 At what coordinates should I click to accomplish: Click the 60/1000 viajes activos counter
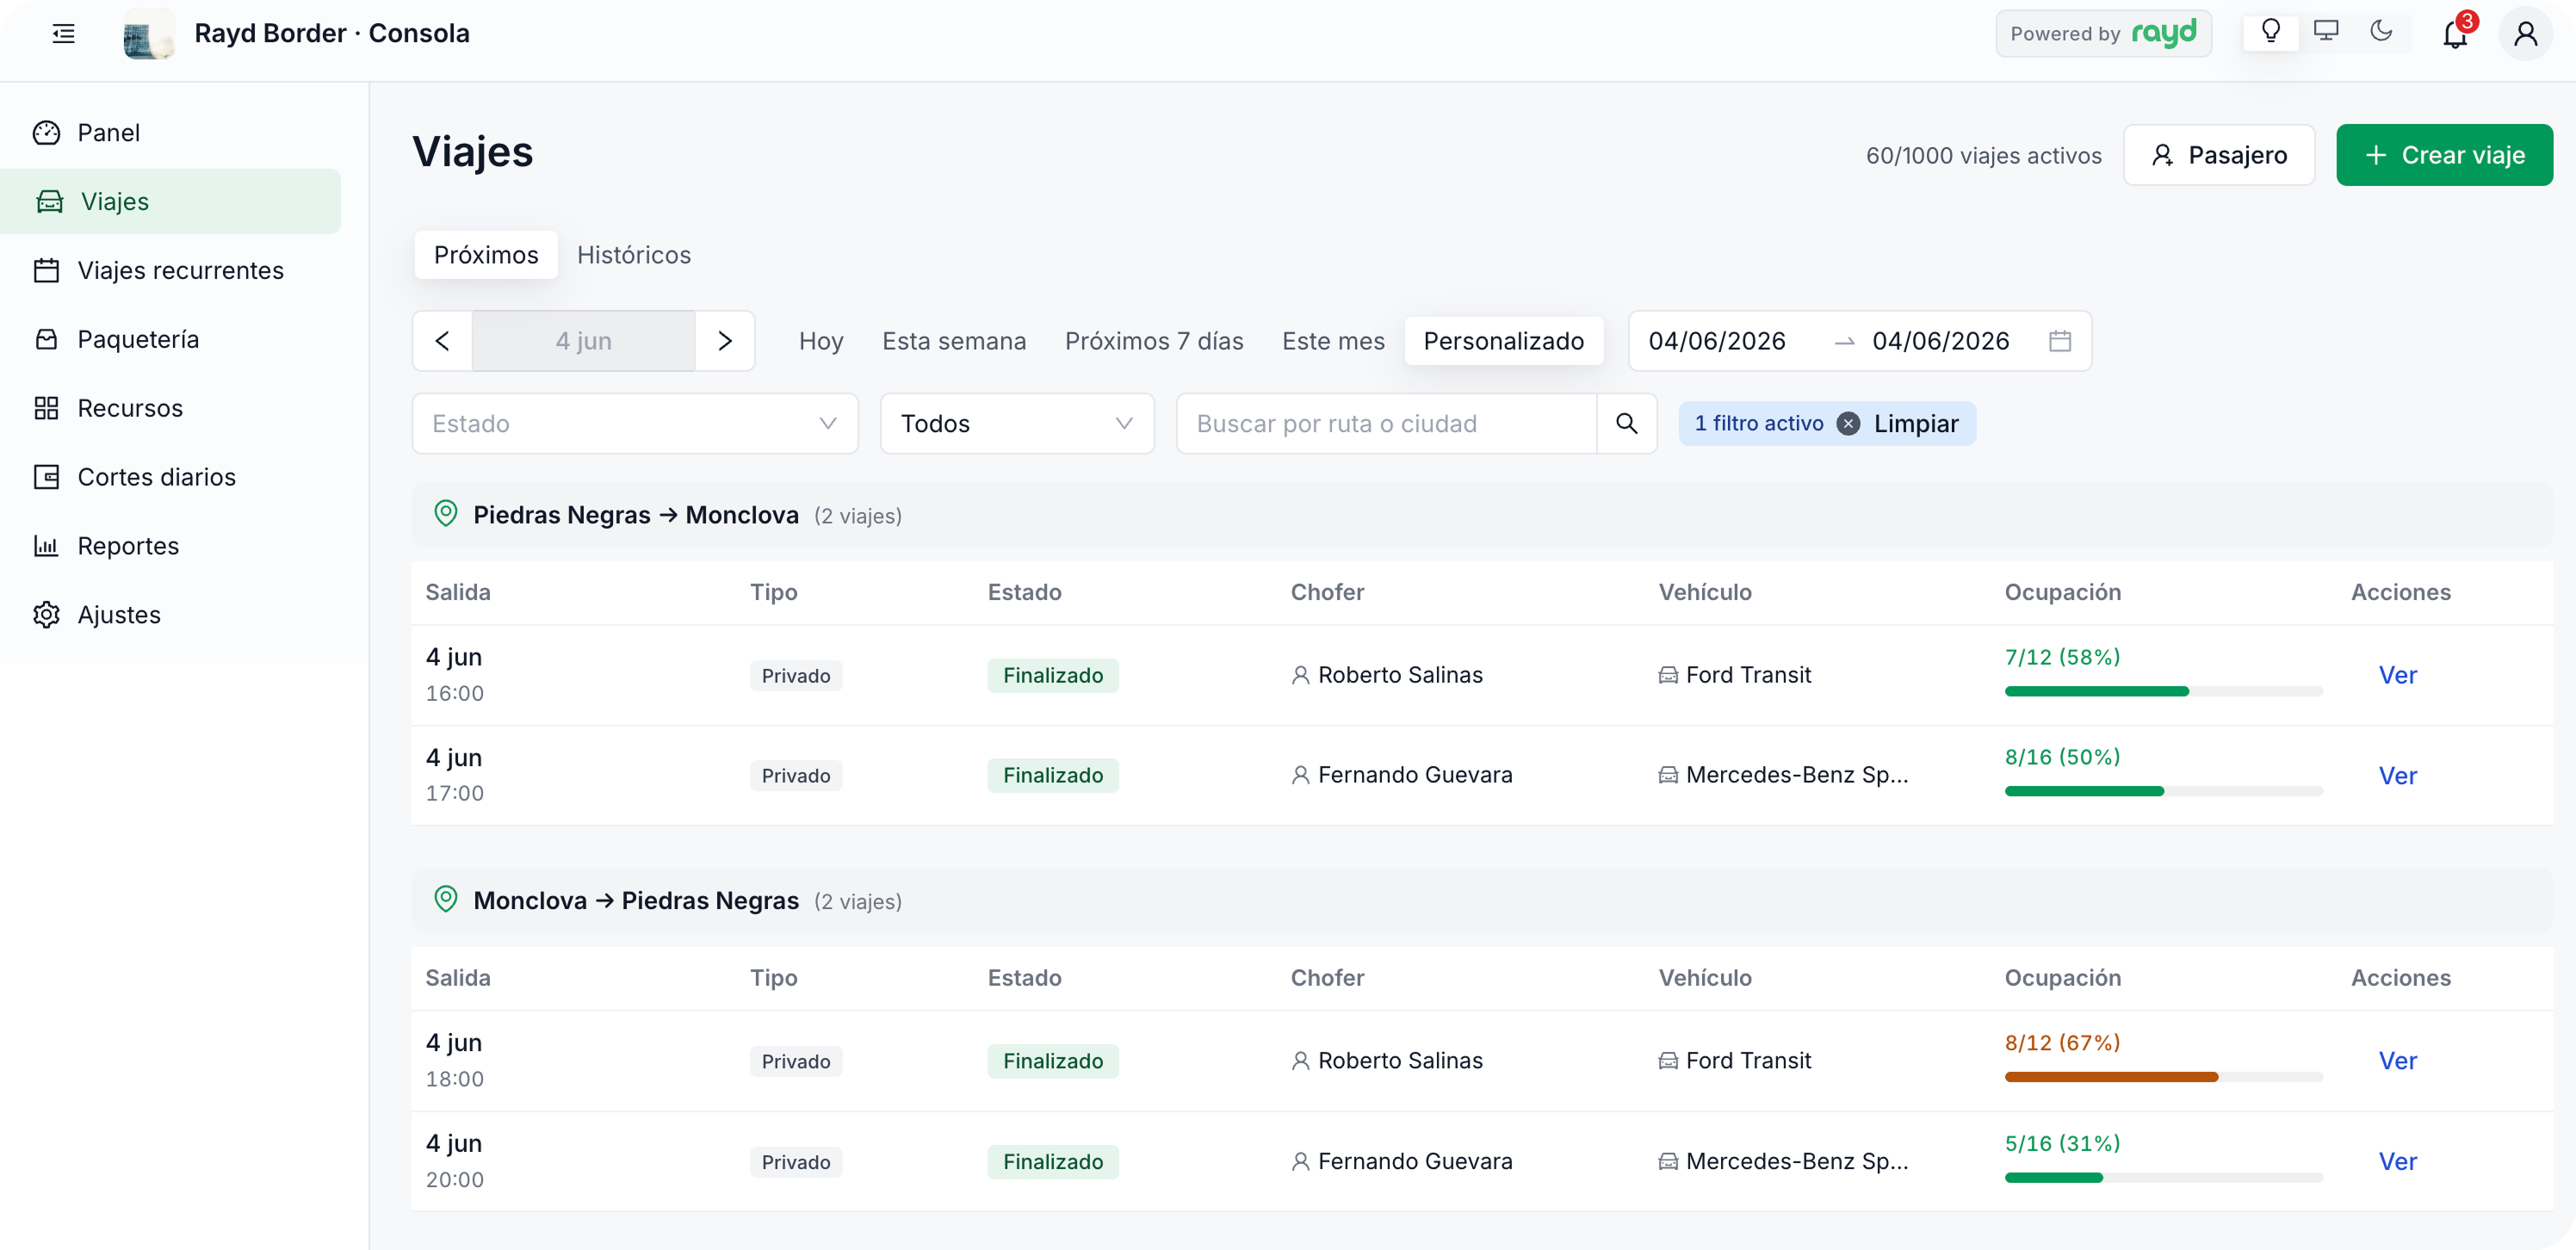[x=1983, y=156]
